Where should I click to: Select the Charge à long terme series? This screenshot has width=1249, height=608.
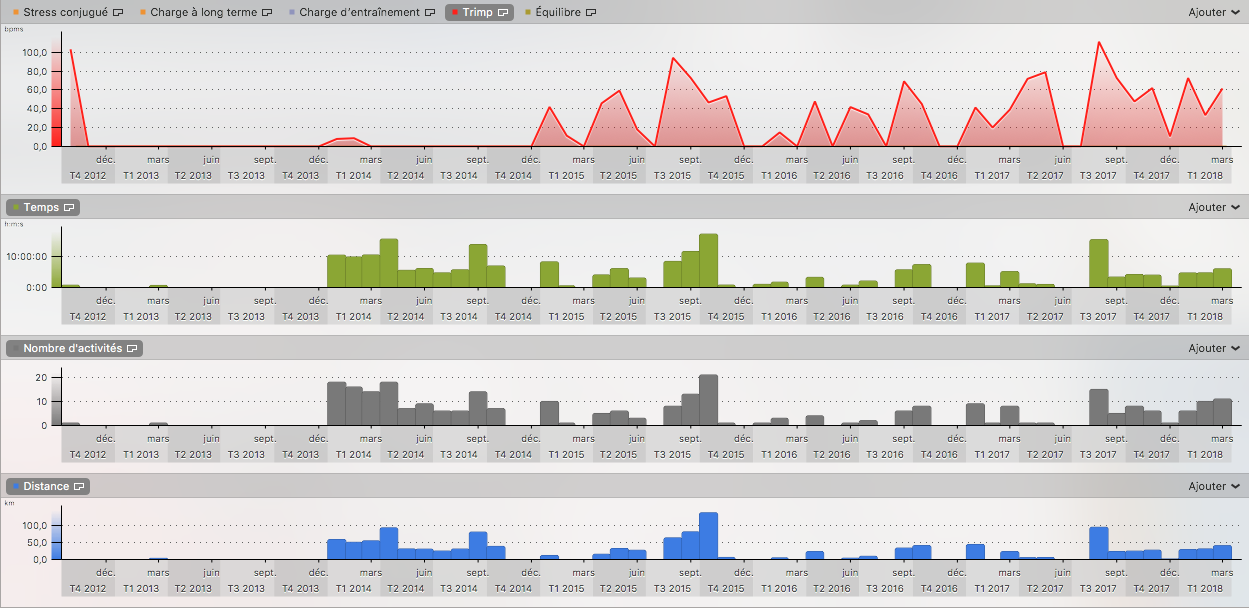pyautogui.click(x=204, y=13)
